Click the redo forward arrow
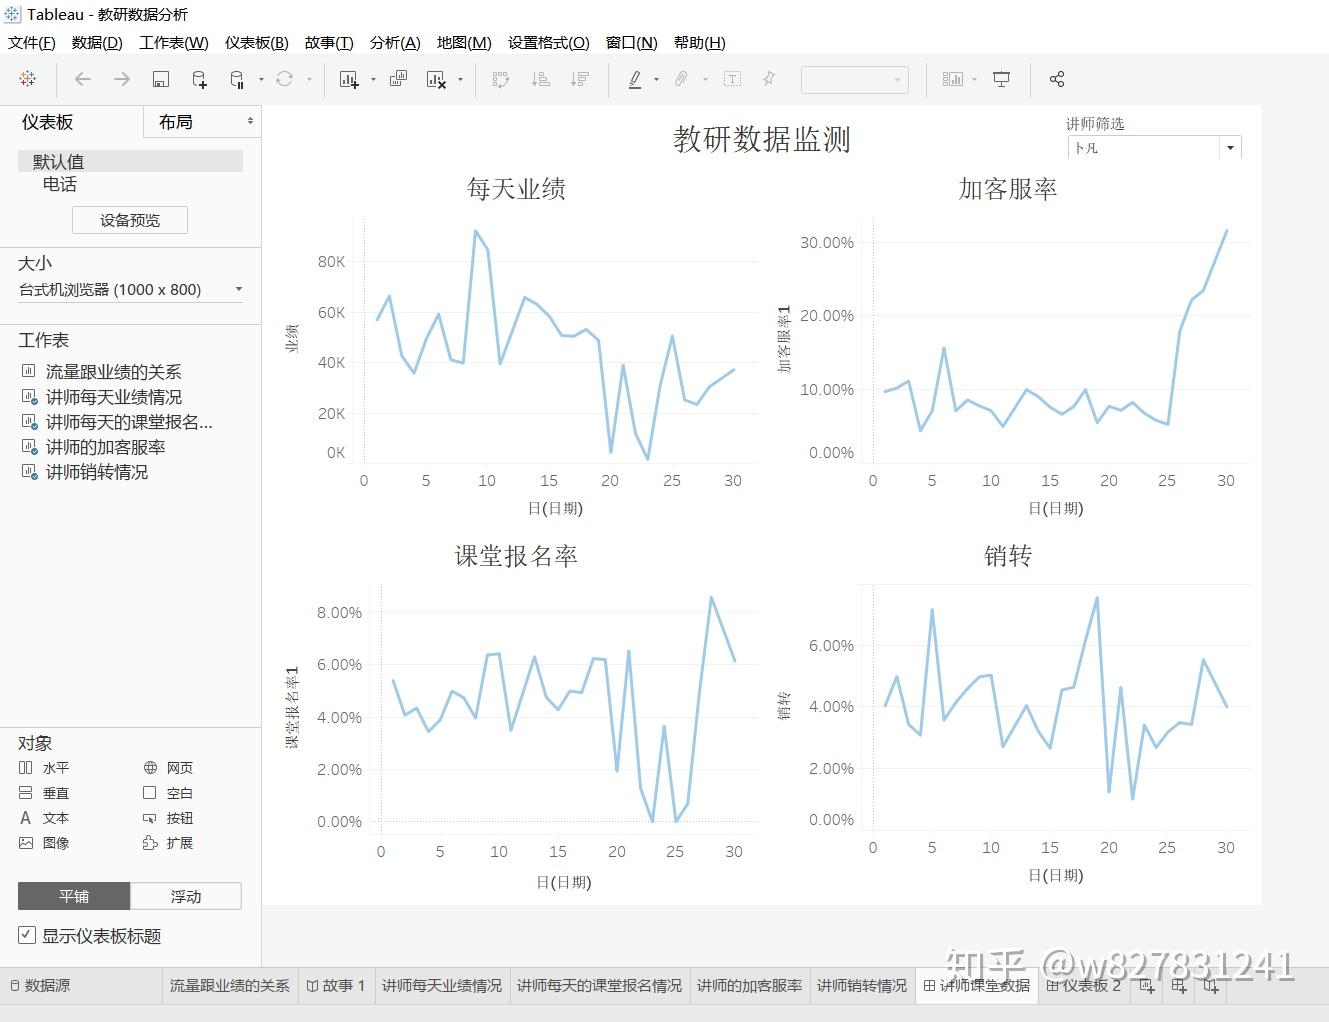 pos(122,79)
